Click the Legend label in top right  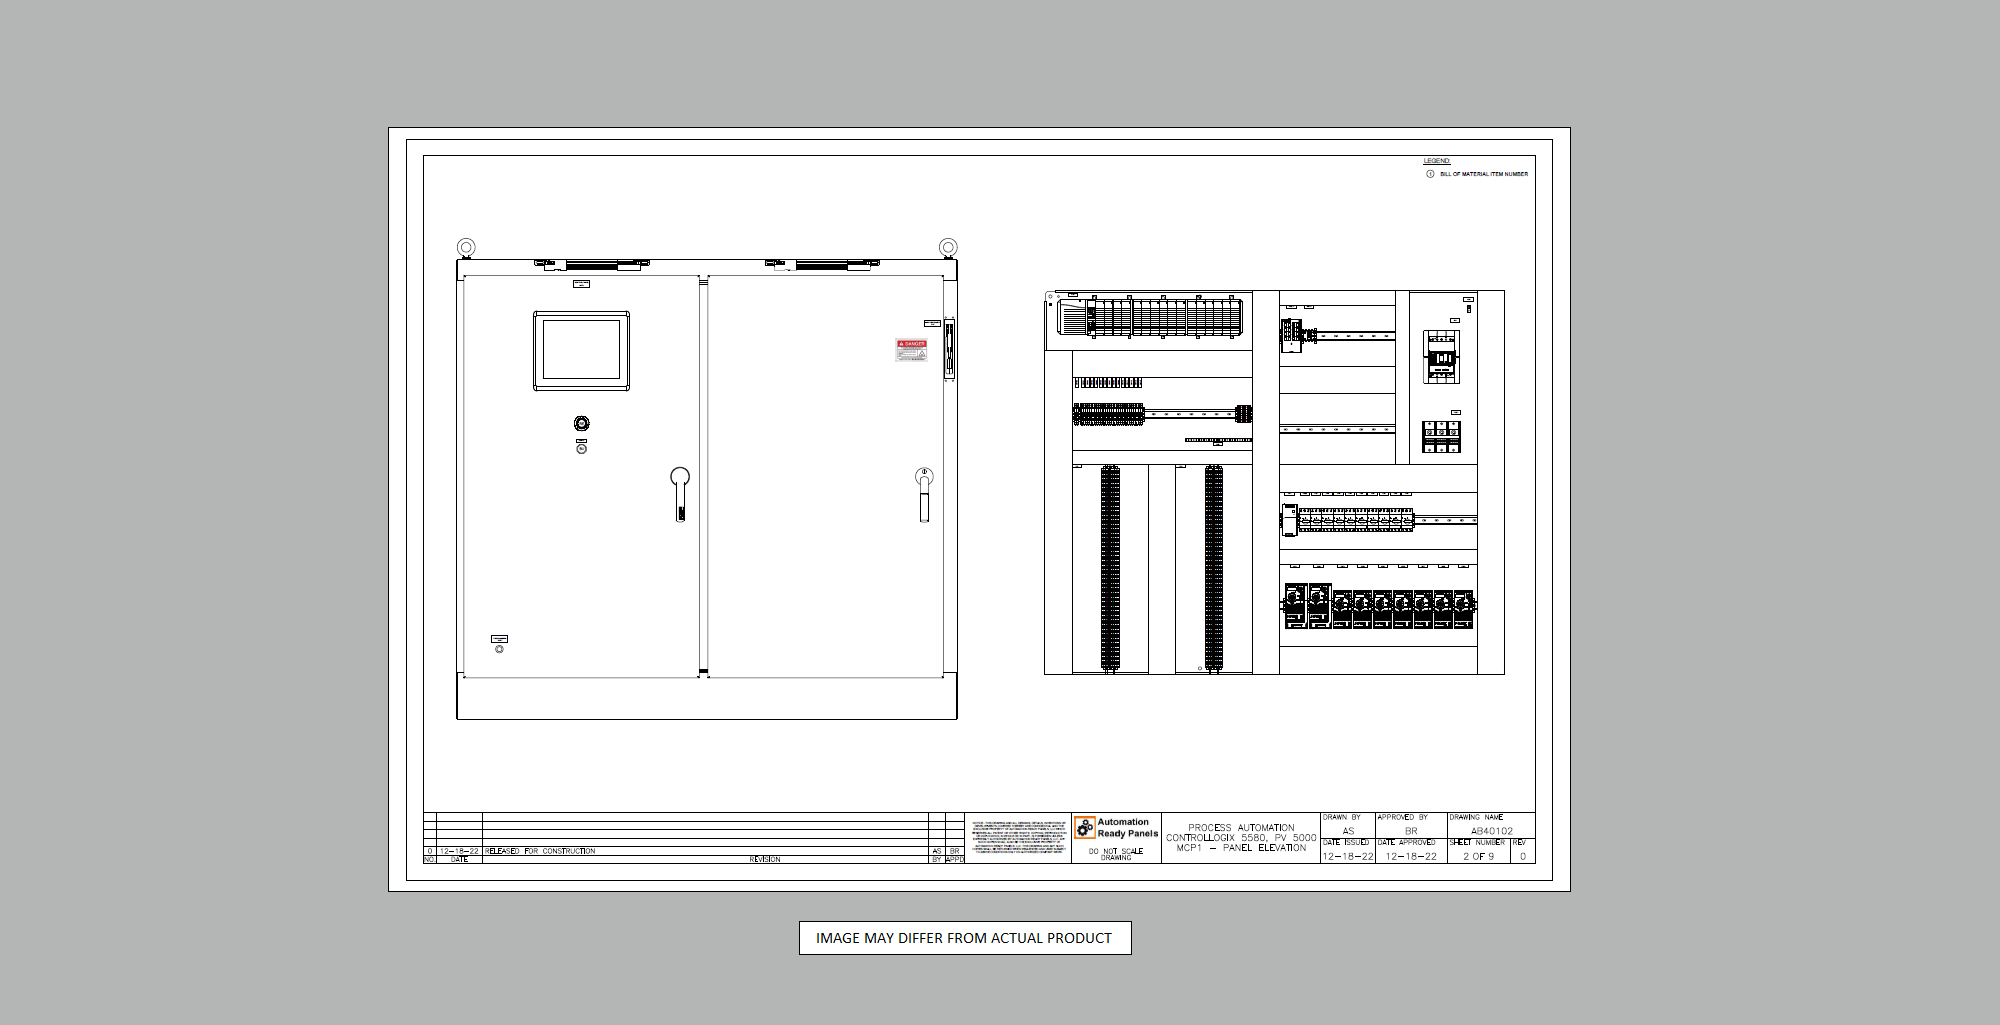click(1436, 161)
